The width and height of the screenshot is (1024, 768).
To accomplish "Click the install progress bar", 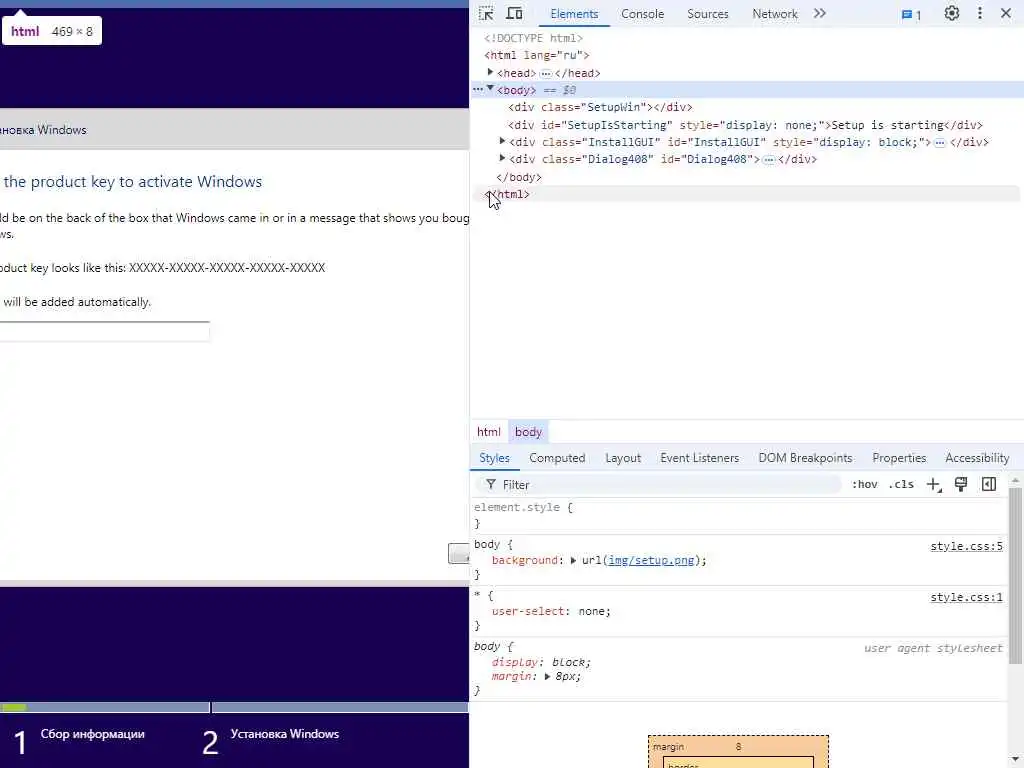I will pyautogui.click(x=234, y=707).
